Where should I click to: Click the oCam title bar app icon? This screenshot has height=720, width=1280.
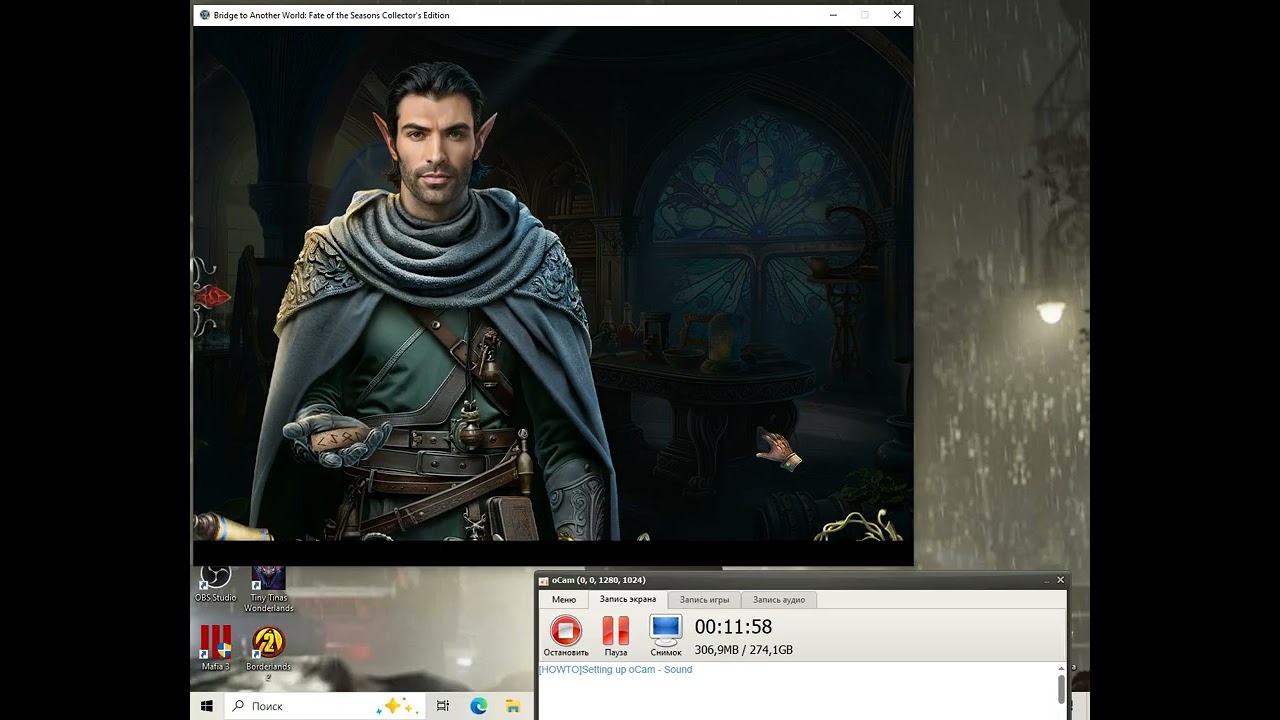coord(544,581)
